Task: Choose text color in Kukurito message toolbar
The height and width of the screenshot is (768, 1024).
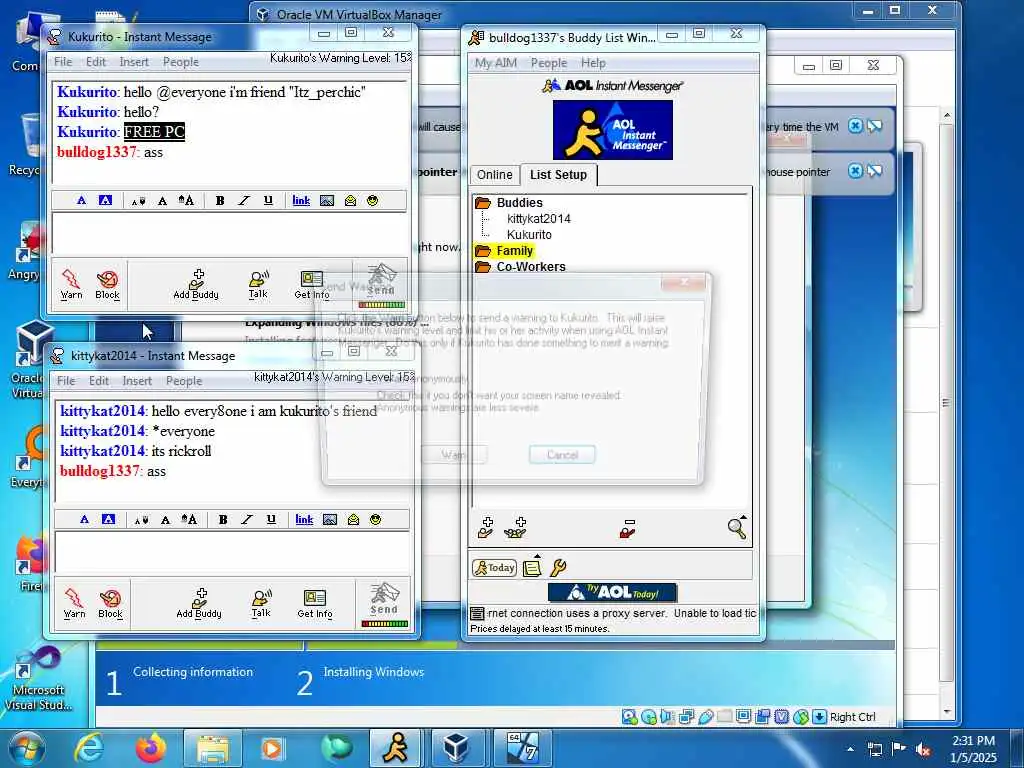Action: pyautogui.click(x=82, y=200)
